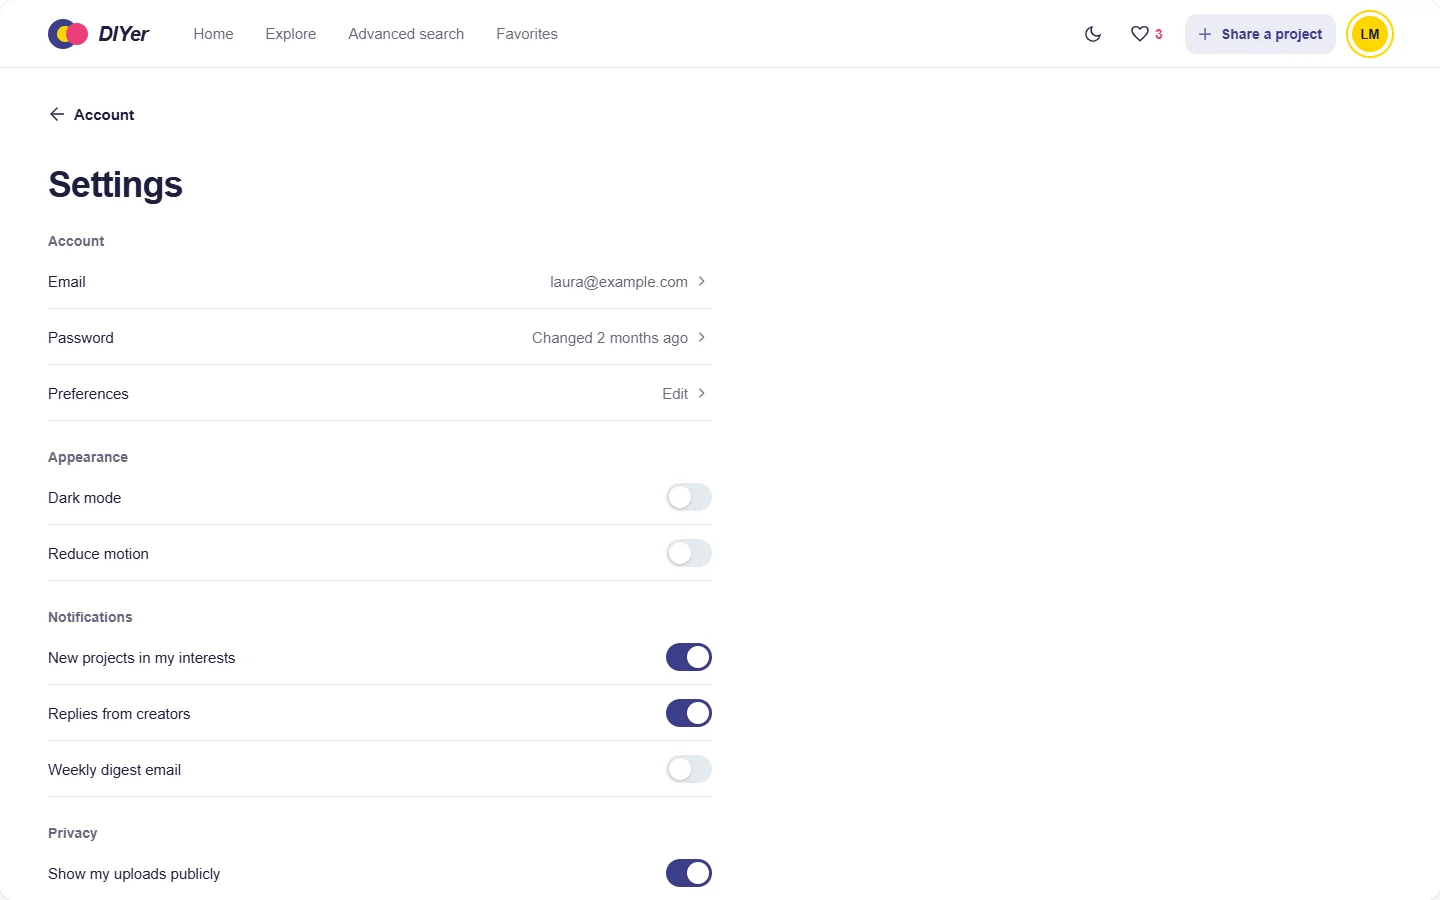Click the Edit link for Preferences
Screen dimensions: 1440x900
coord(675,394)
